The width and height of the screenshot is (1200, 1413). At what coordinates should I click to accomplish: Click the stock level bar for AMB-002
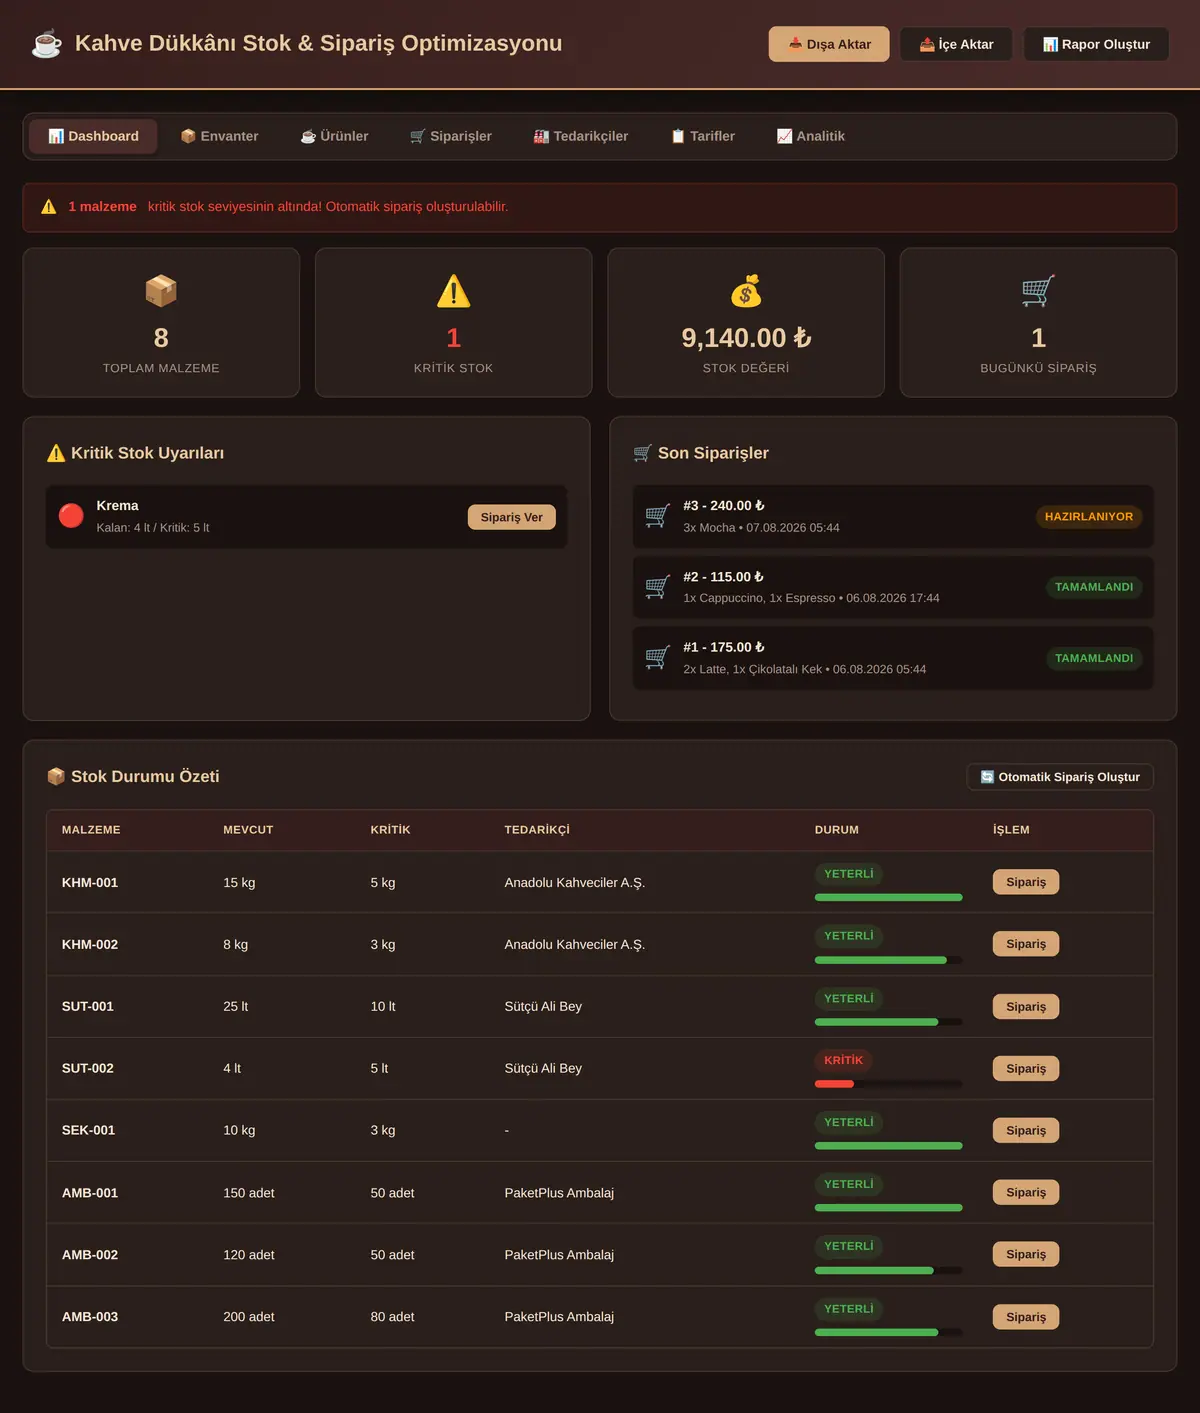pyautogui.click(x=888, y=1270)
